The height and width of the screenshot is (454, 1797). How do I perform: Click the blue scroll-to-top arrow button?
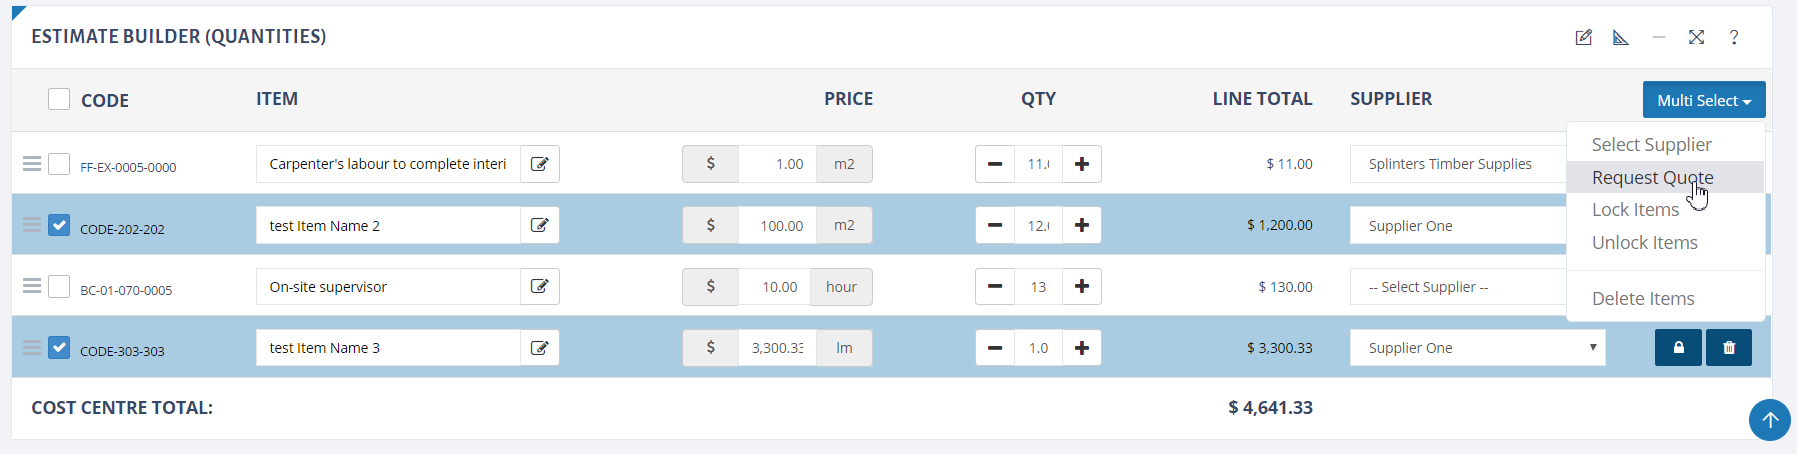(x=1770, y=419)
